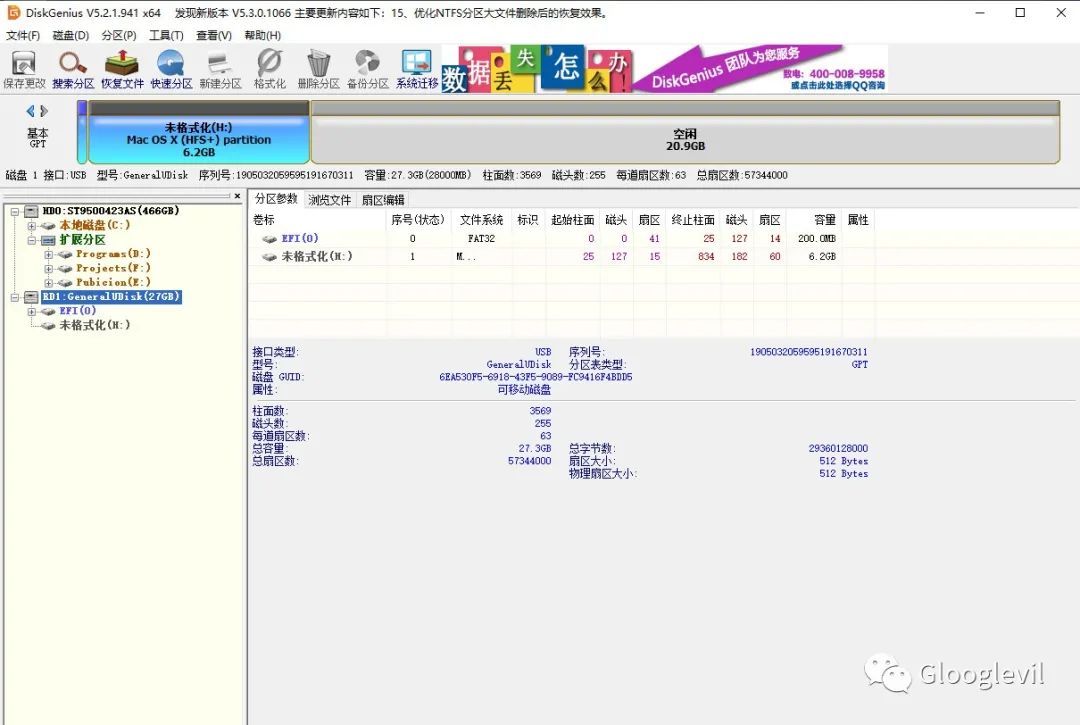Viewport: 1080px width, 725px height.
Task: Select 扩展分区 in disk tree
Action: coord(82,240)
